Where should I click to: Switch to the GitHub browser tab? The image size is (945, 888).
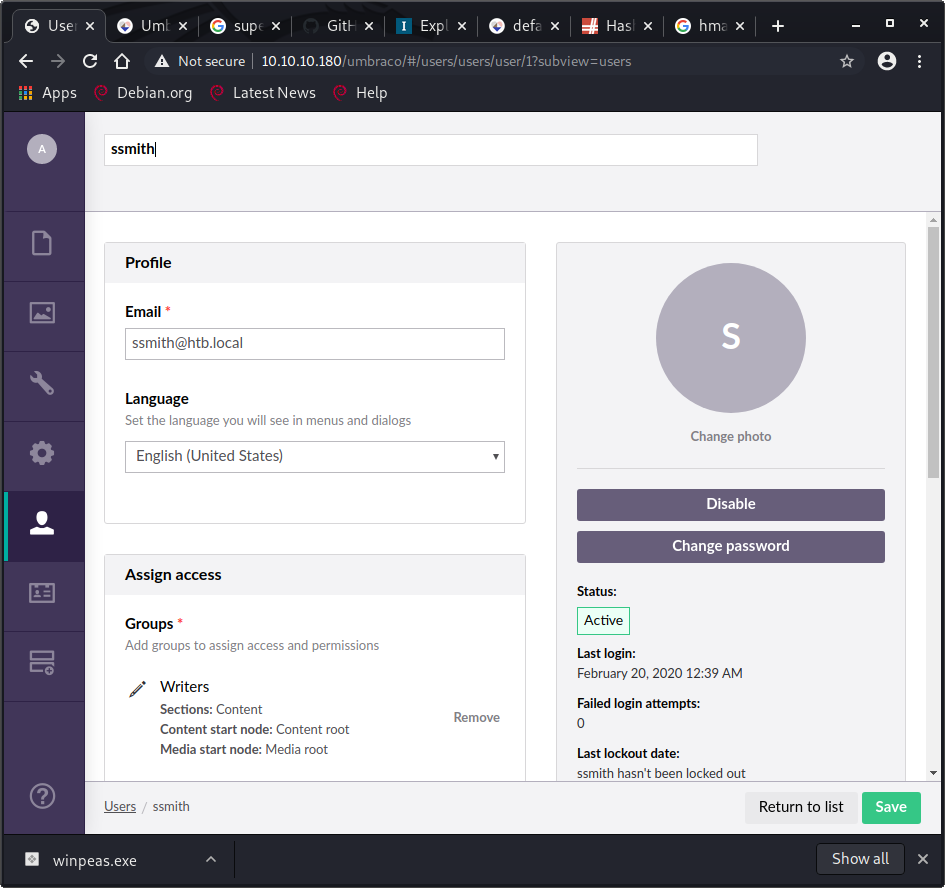pos(340,26)
